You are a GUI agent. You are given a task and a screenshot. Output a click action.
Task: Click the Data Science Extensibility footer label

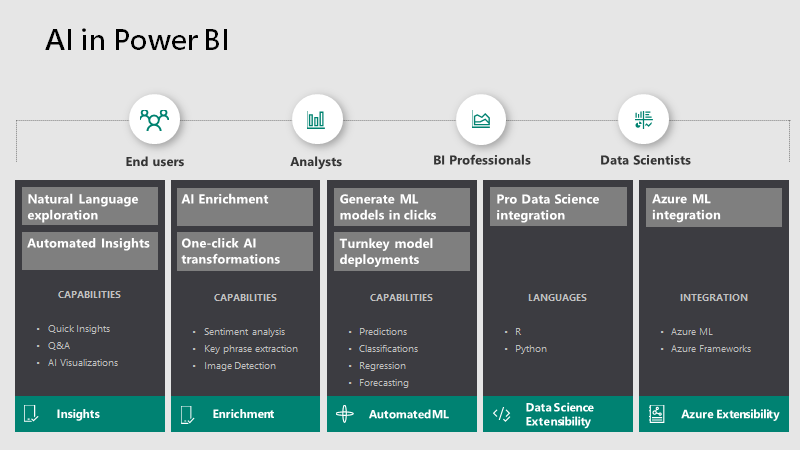[560, 414]
